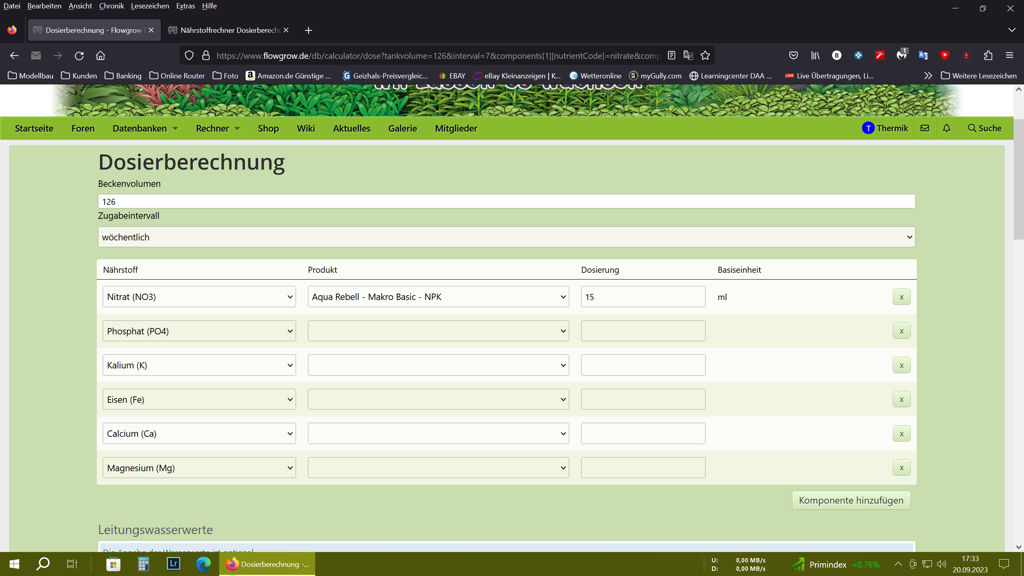This screenshot has width=1024, height=576.
Task: Bookmark this page with the star icon
Action: coord(705,56)
